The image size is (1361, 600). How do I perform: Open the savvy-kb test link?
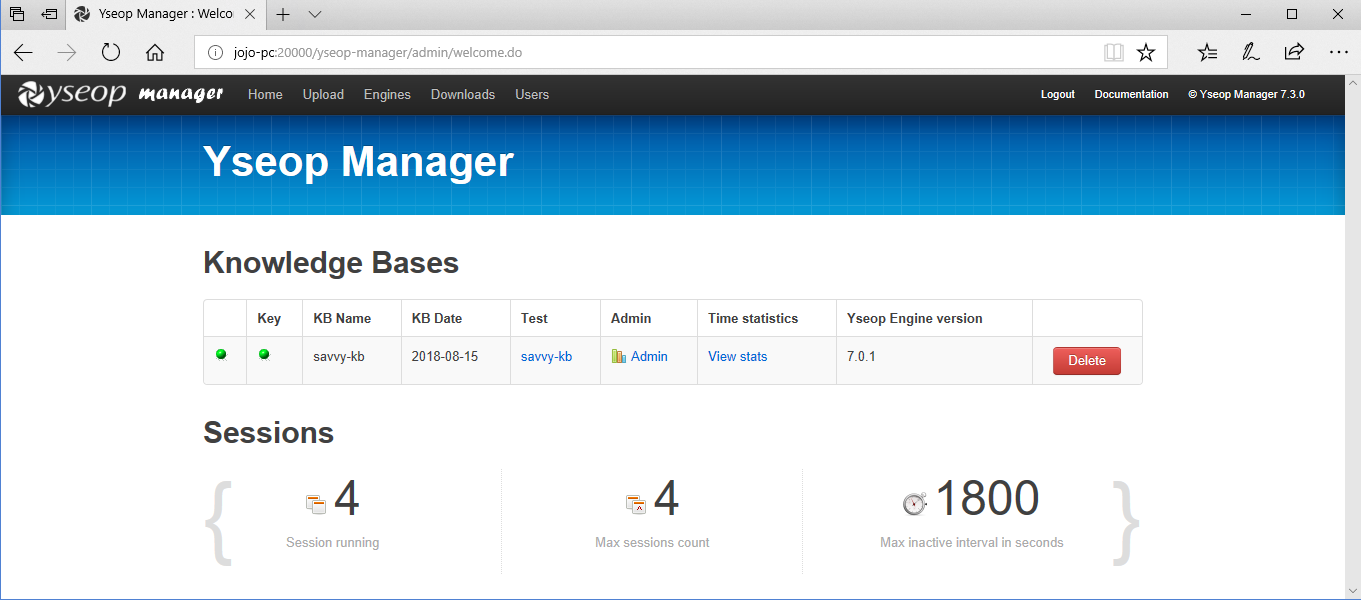546,356
